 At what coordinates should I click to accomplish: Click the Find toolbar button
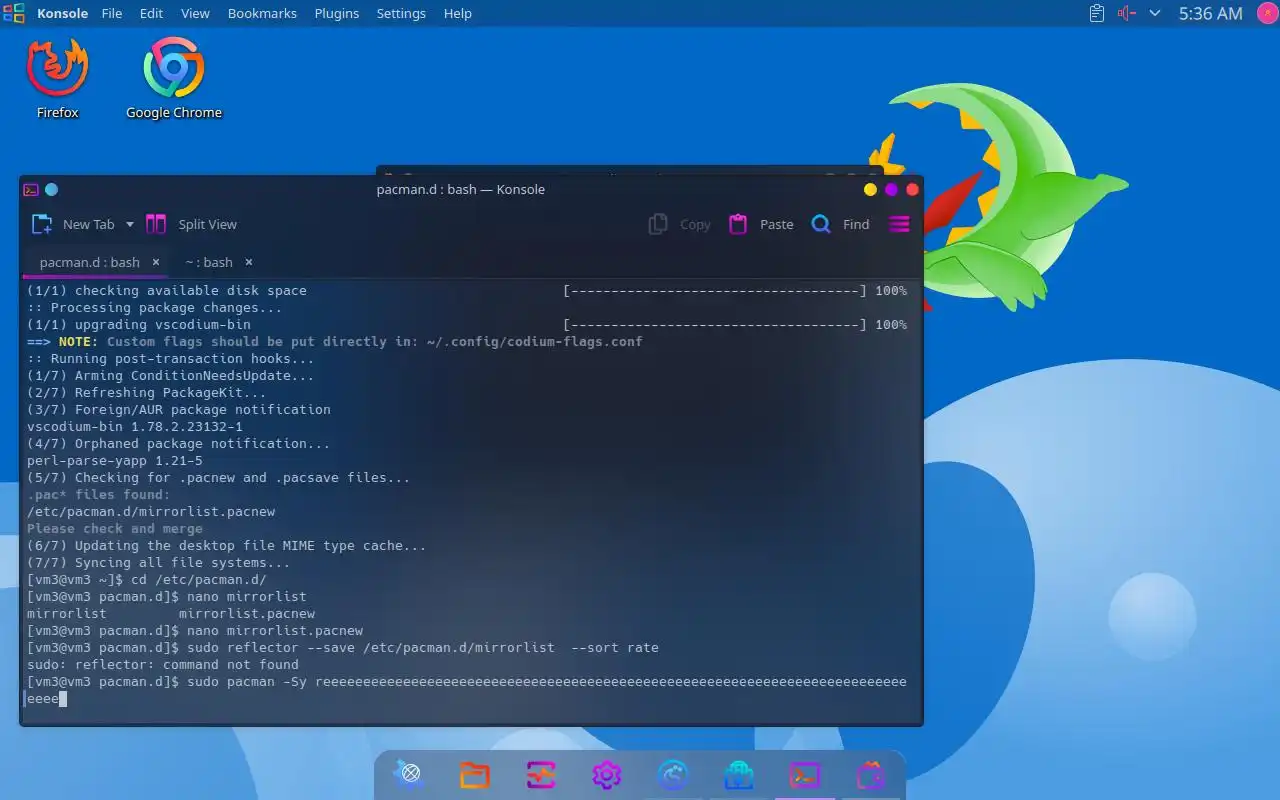[x=840, y=224]
